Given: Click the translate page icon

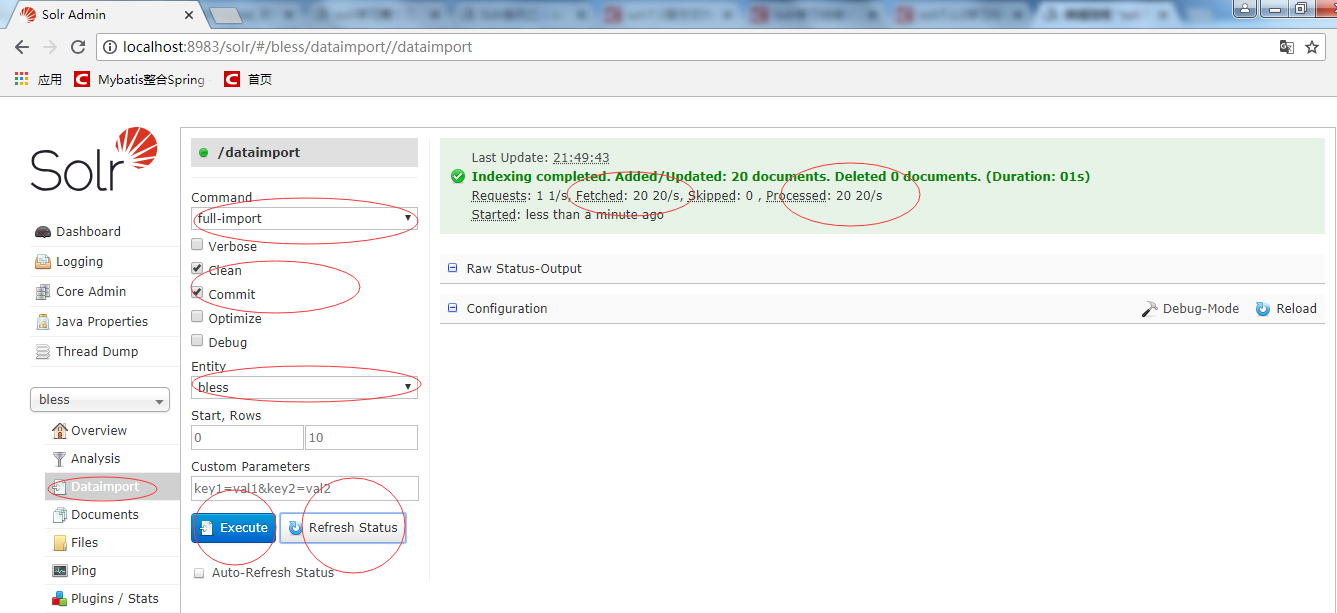Looking at the screenshot, I should click(1287, 47).
